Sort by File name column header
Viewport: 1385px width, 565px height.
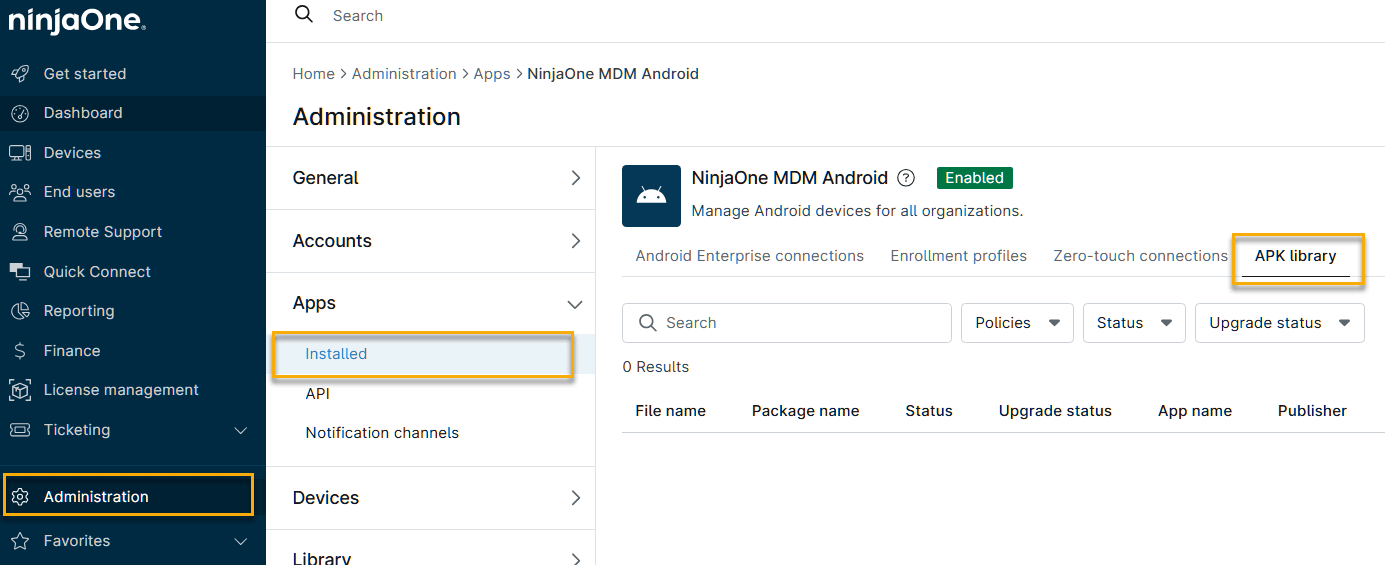(x=671, y=411)
